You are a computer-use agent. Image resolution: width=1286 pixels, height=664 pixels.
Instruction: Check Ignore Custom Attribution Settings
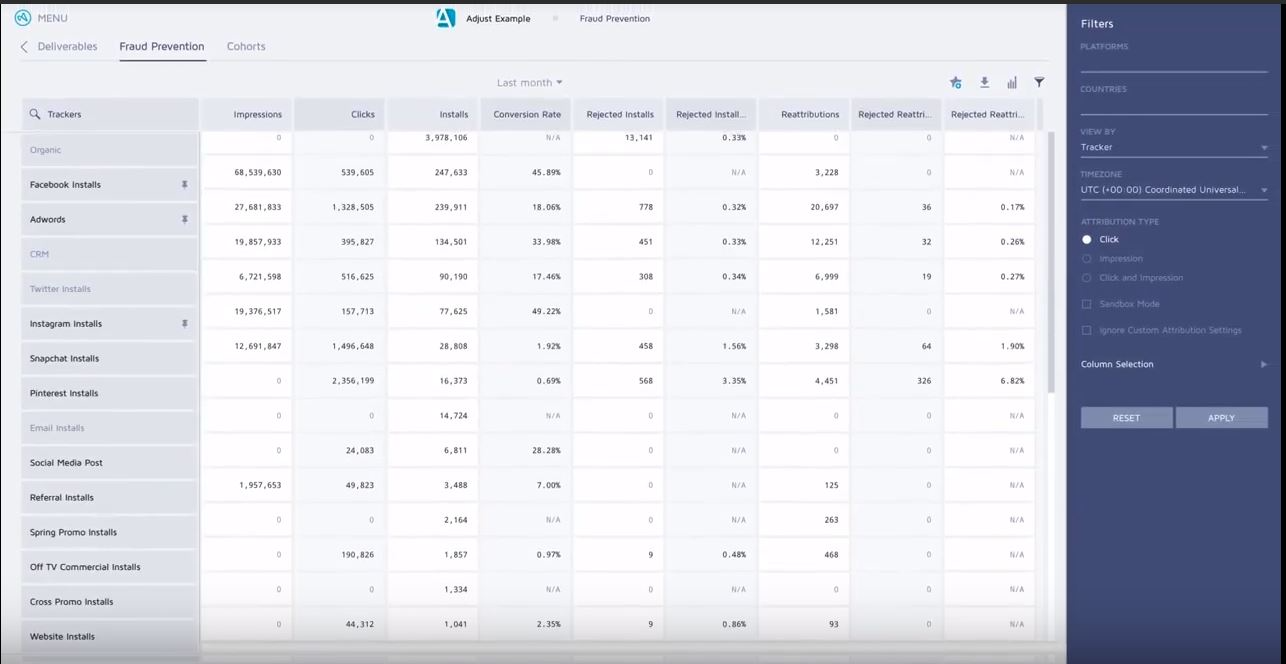pyautogui.click(x=1087, y=330)
